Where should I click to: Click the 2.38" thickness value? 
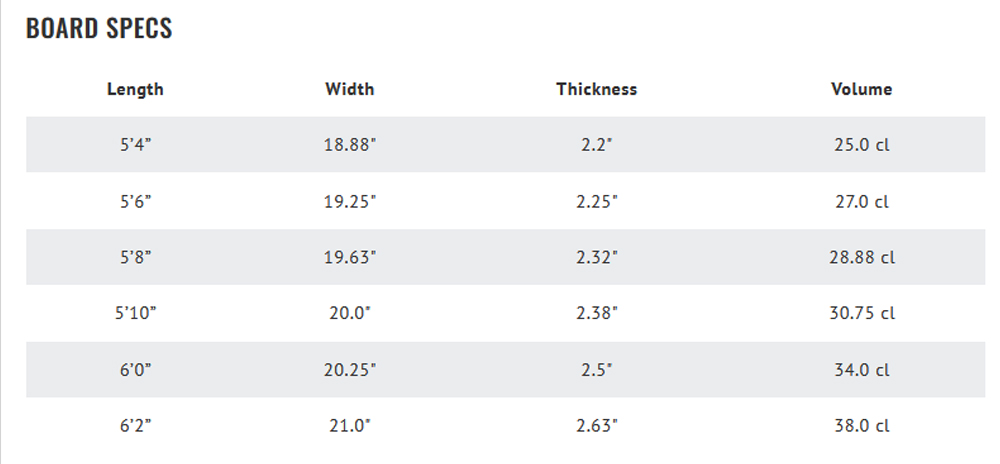click(597, 313)
